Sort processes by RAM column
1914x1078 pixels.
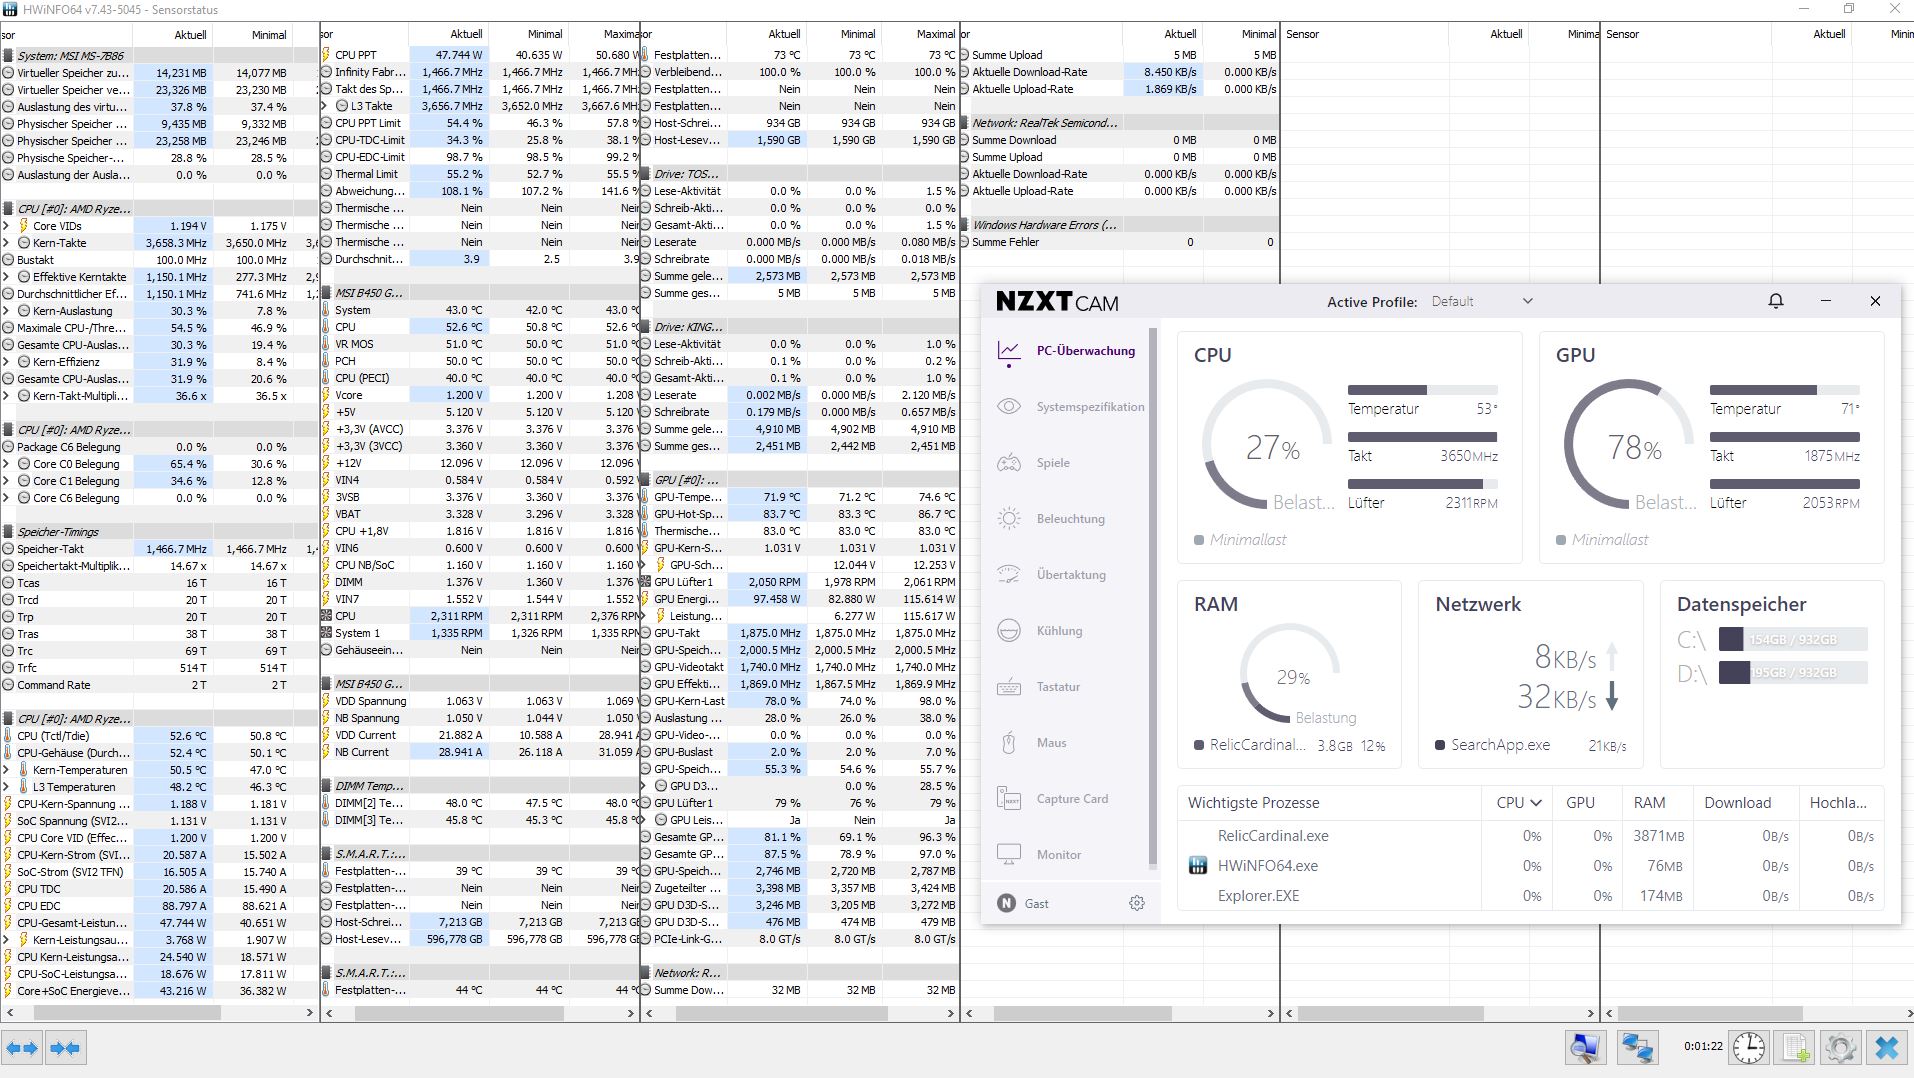click(x=1649, y=803)
